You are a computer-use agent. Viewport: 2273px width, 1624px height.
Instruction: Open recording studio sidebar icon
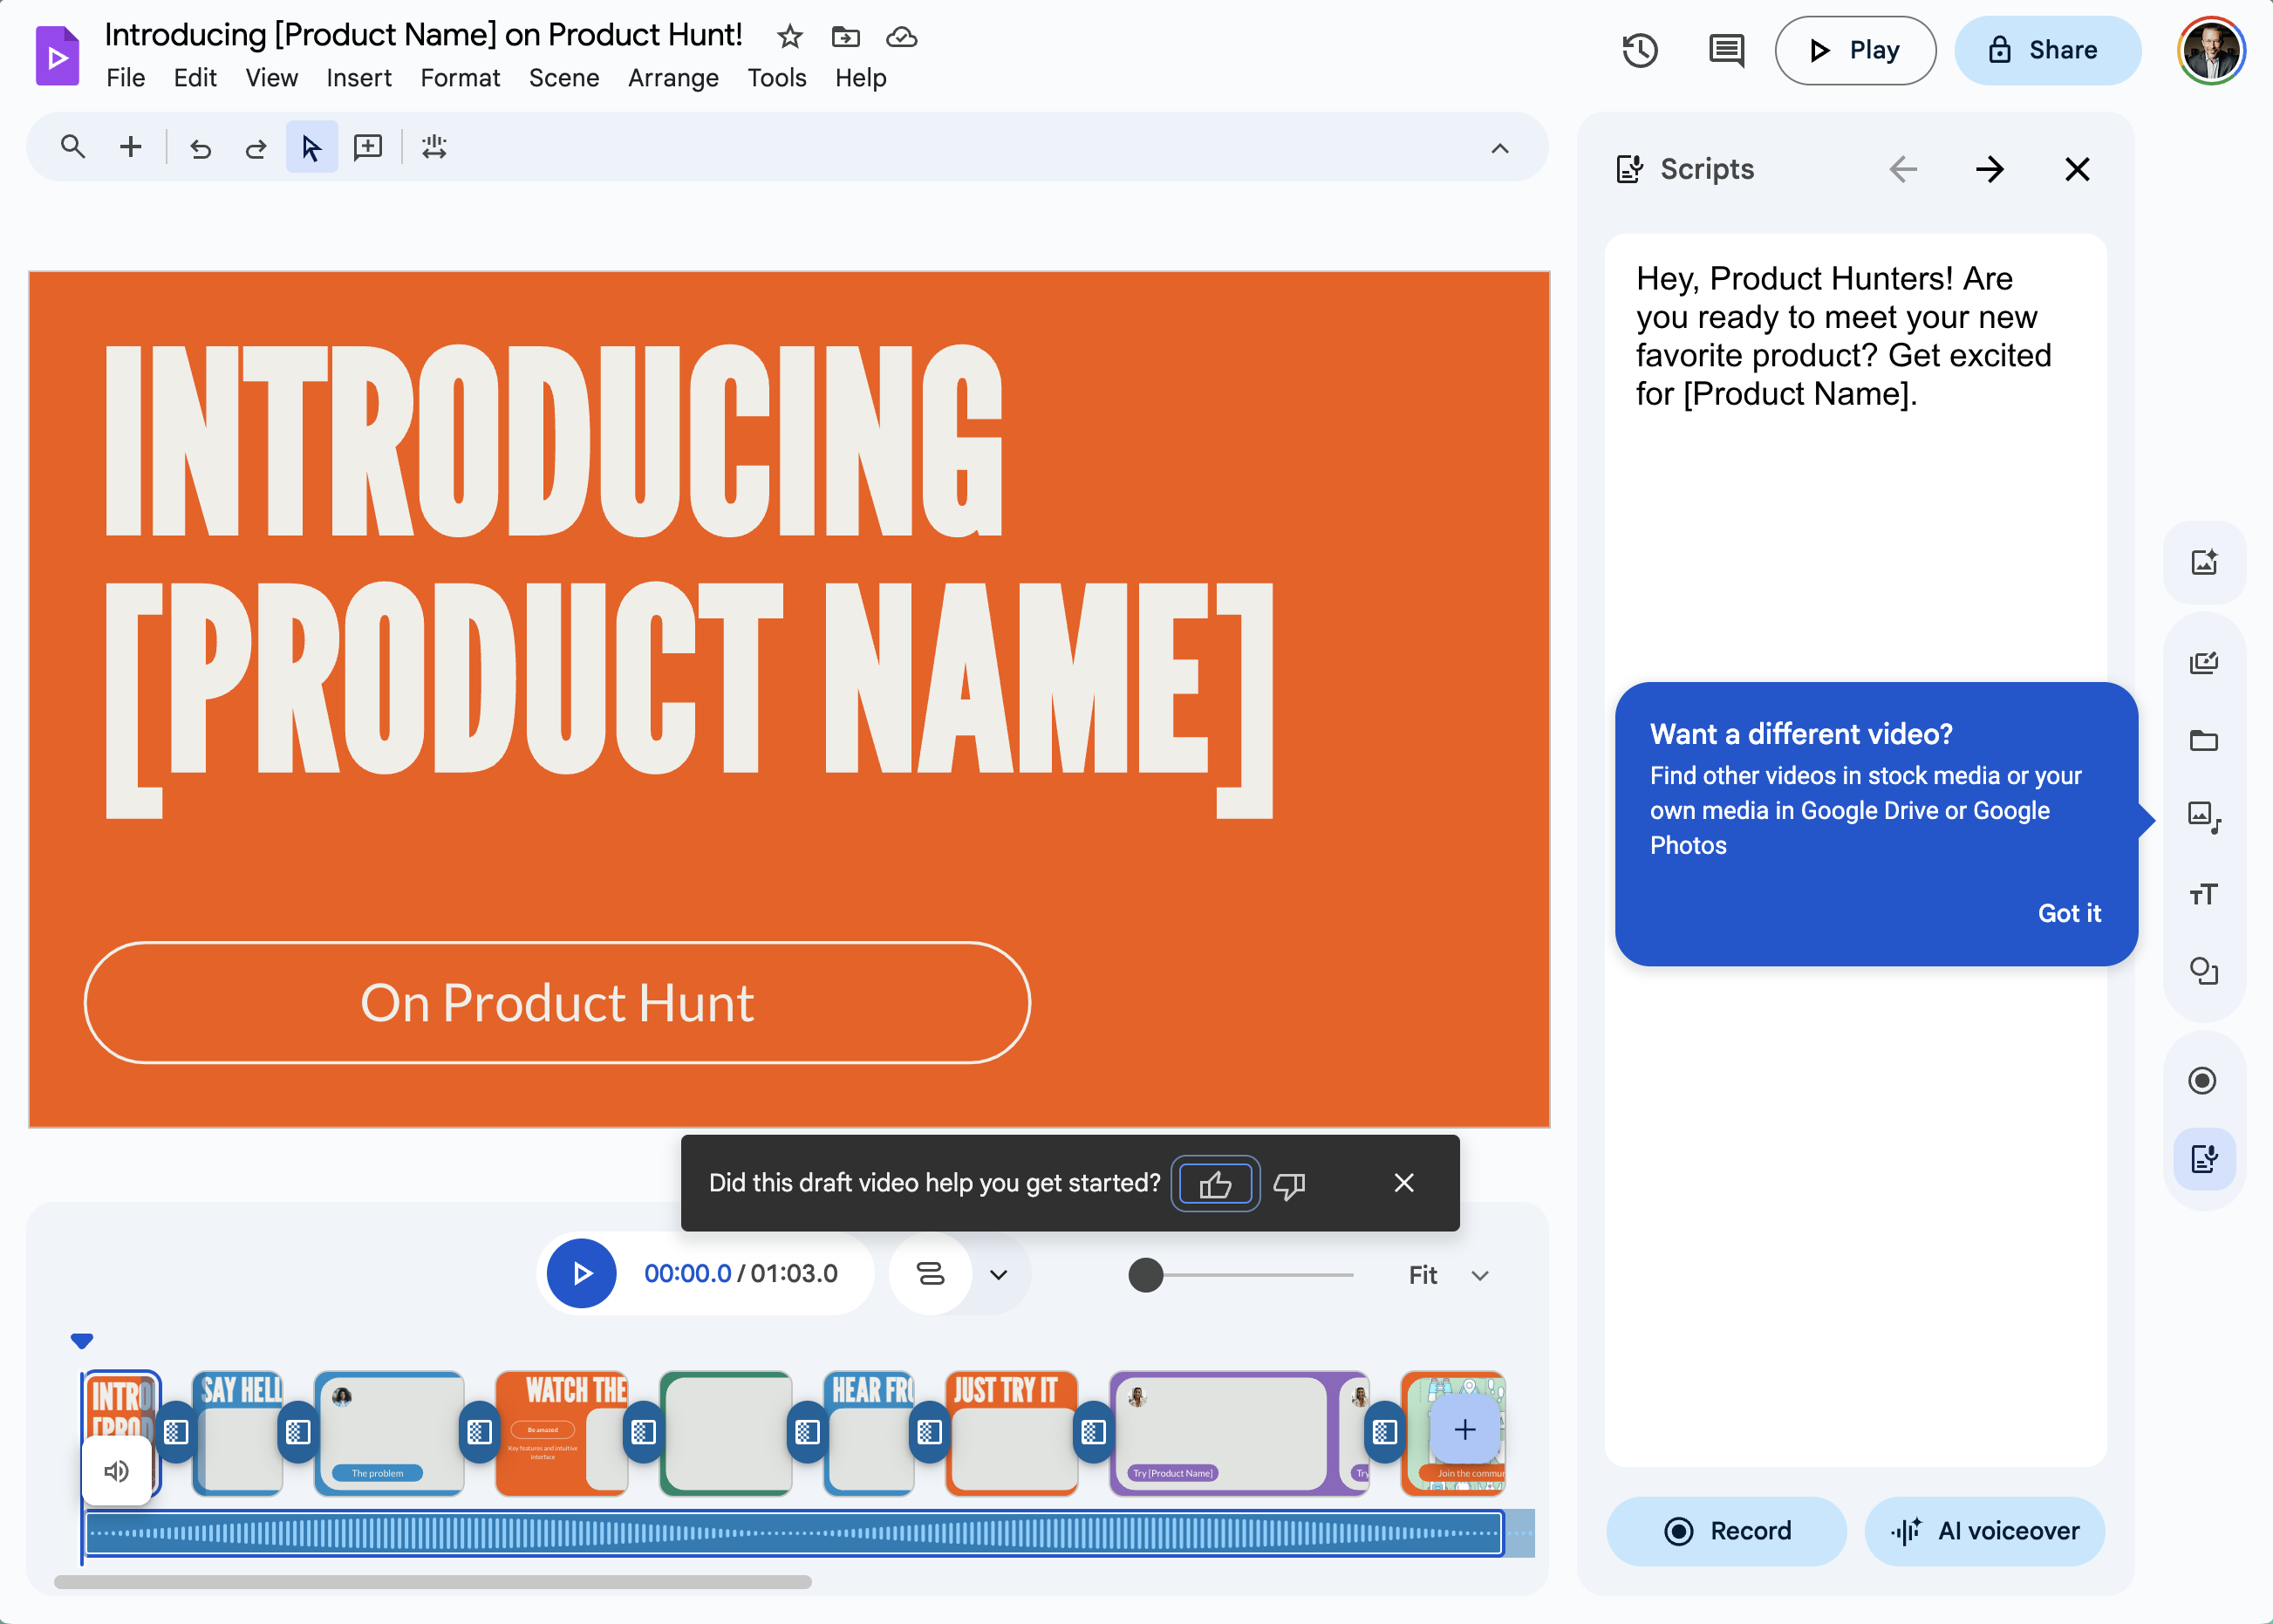[2202, 1080]
